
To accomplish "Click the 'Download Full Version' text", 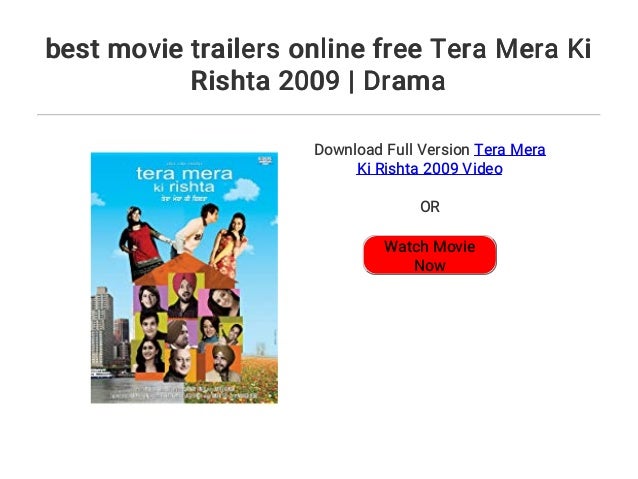I will coord(392,150).
